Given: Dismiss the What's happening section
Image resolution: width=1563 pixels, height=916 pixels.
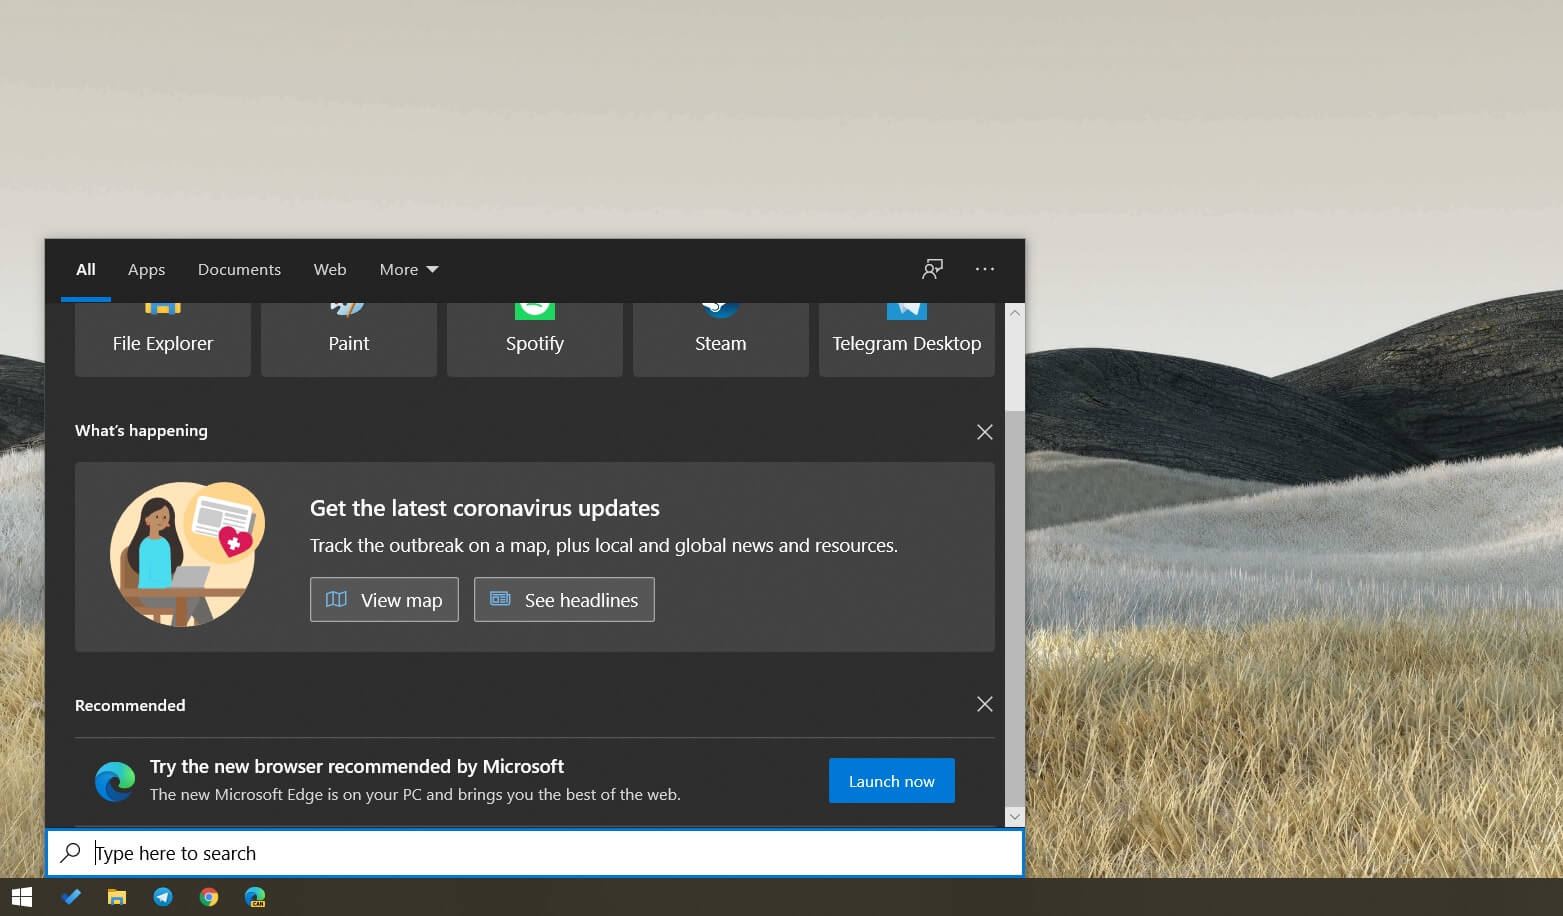Looking at the screenshot, I should coord(984,431).
